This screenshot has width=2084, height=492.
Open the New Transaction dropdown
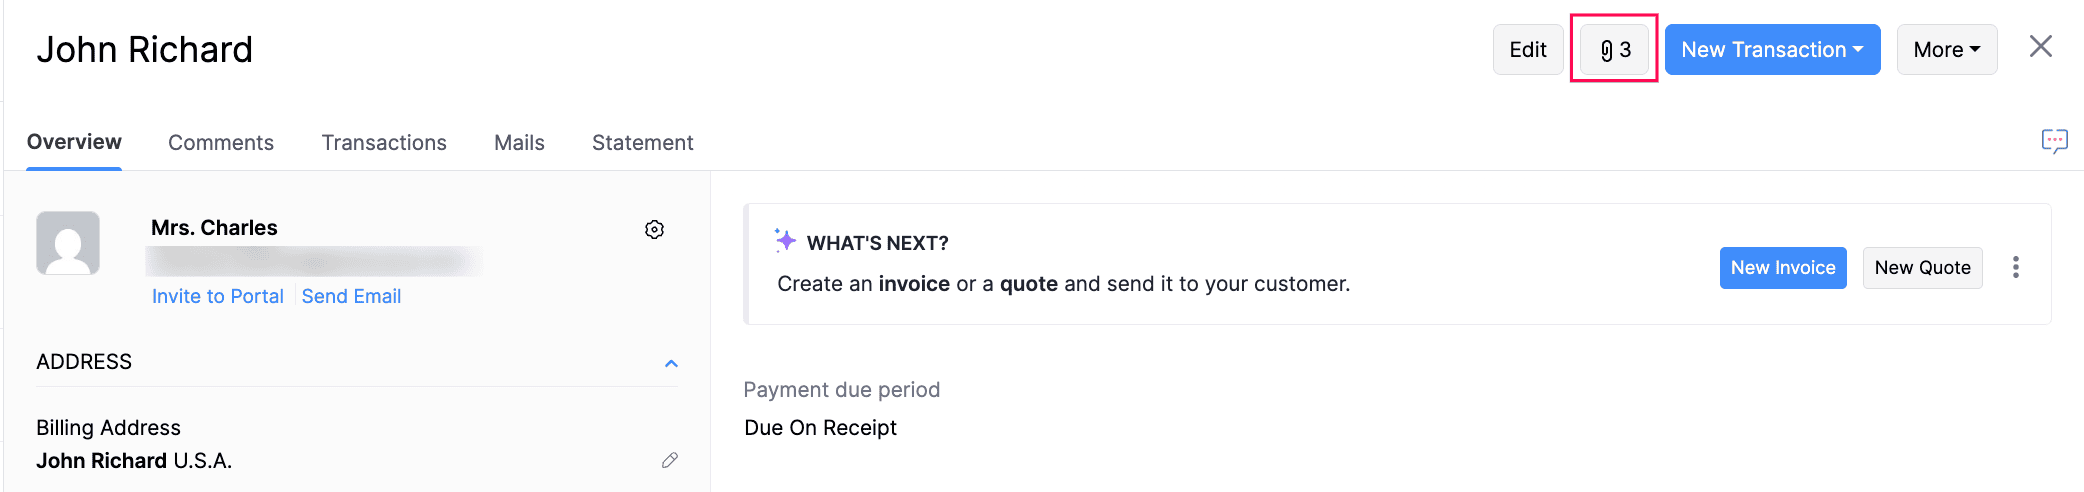[x=1772, y=49]
